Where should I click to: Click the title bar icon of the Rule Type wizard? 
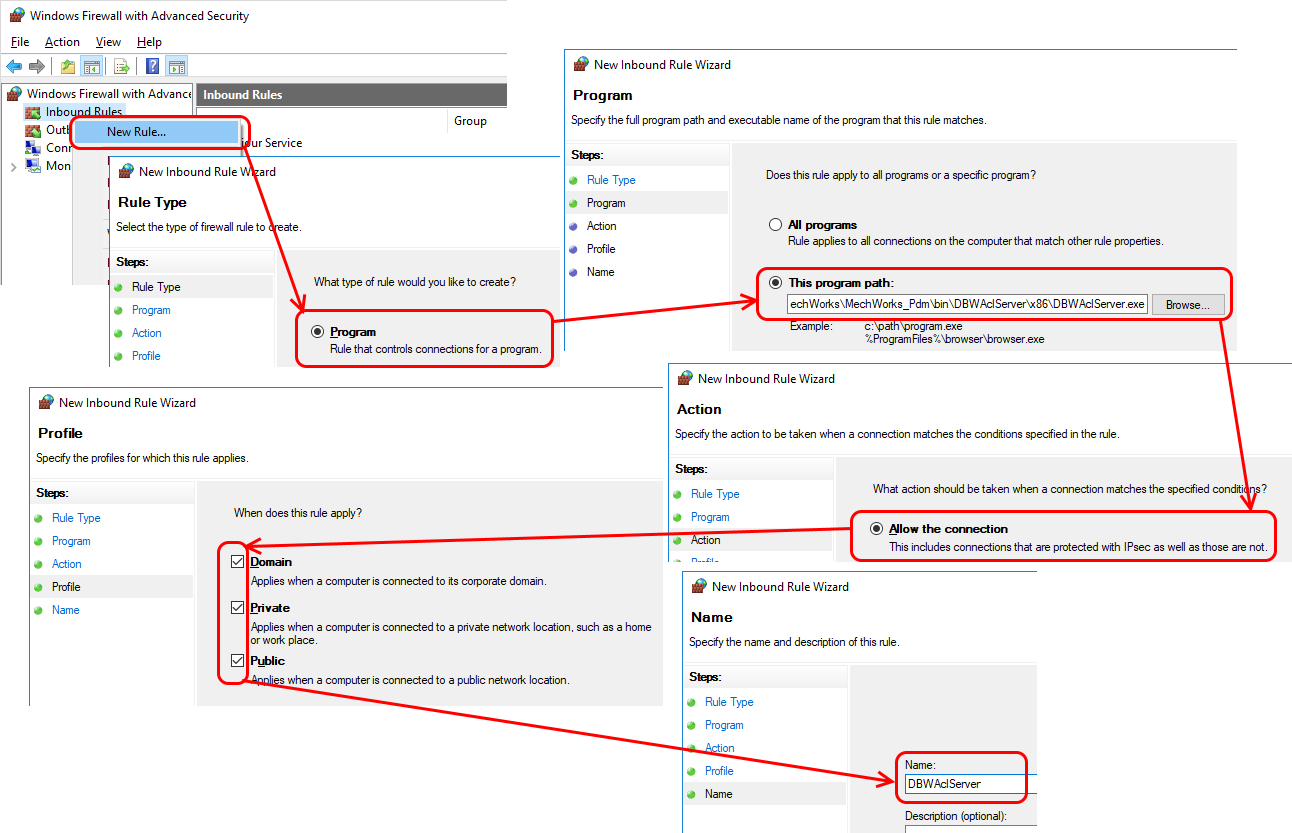tap(125, 171)
